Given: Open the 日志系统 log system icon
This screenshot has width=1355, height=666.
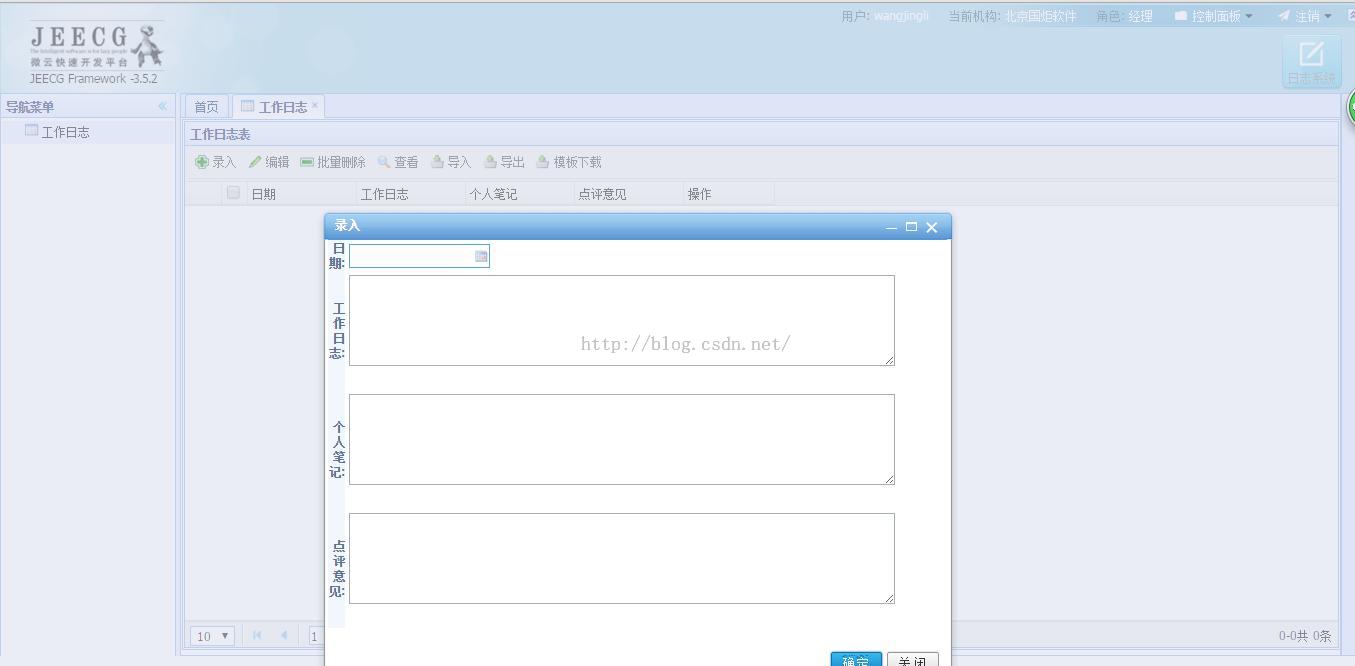Looking at the screenshot, I should pos(1310,60).
